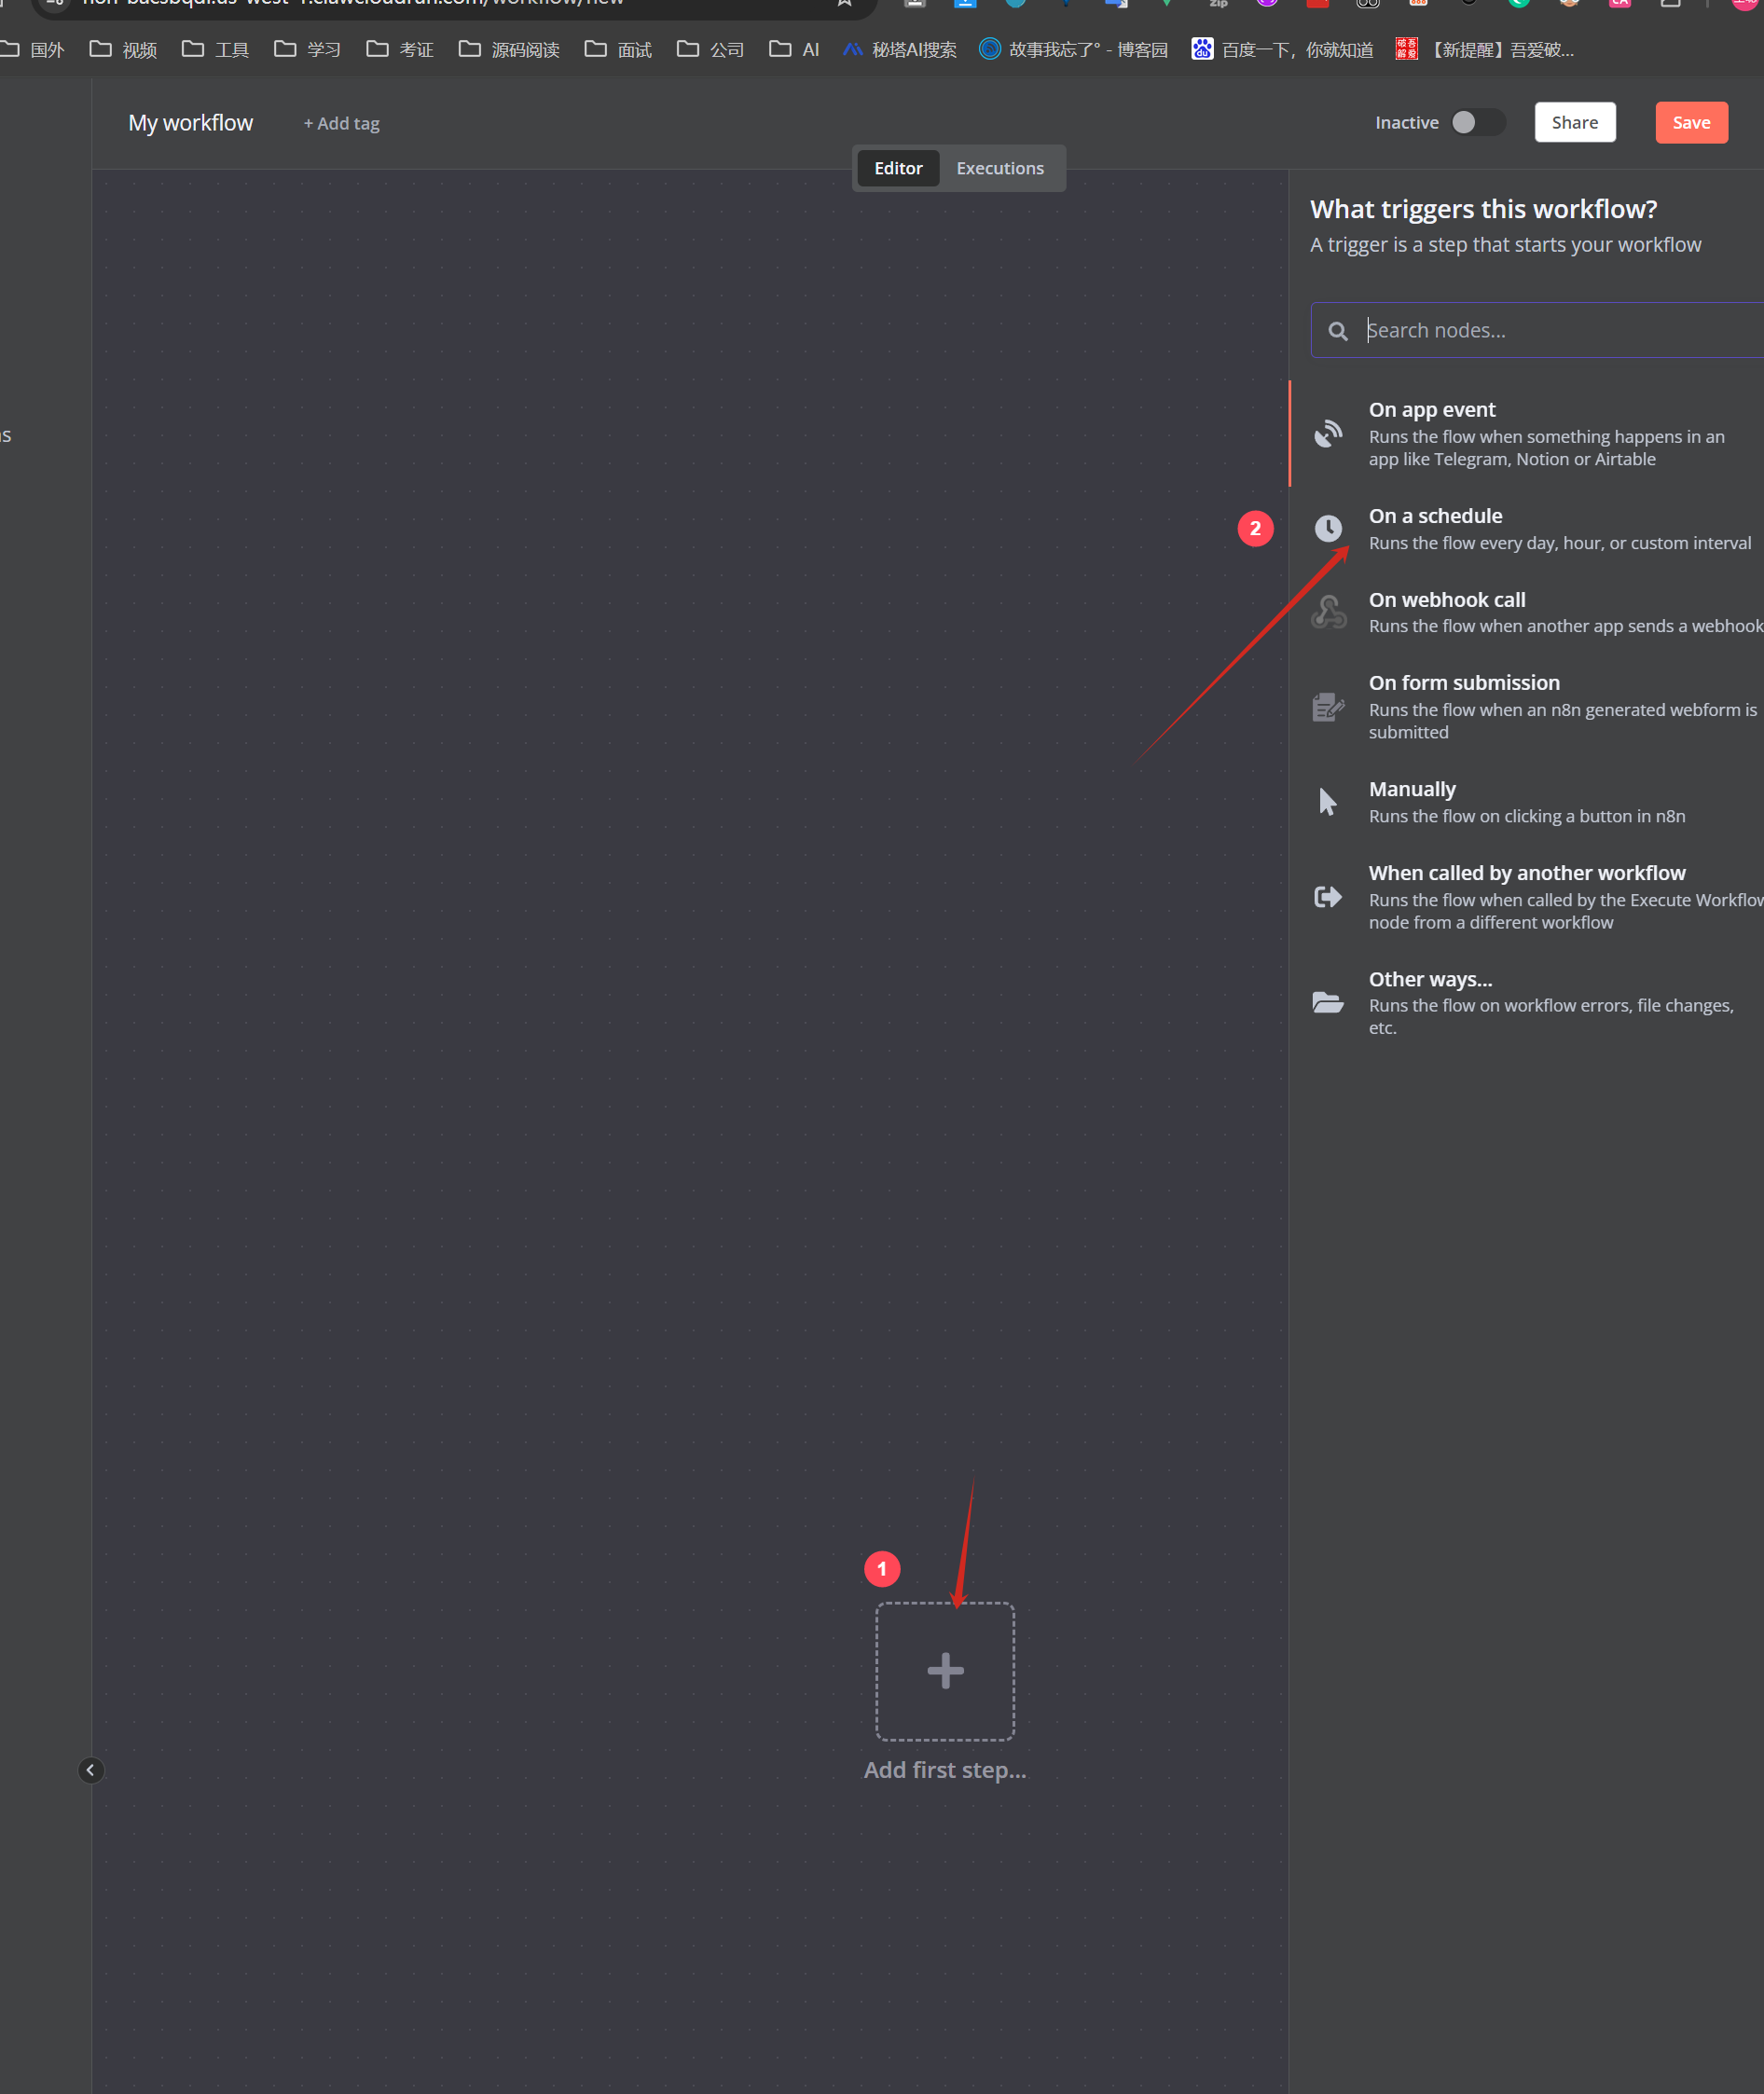Choose the On a schedule clock icon

click(x=1327, y=528)
